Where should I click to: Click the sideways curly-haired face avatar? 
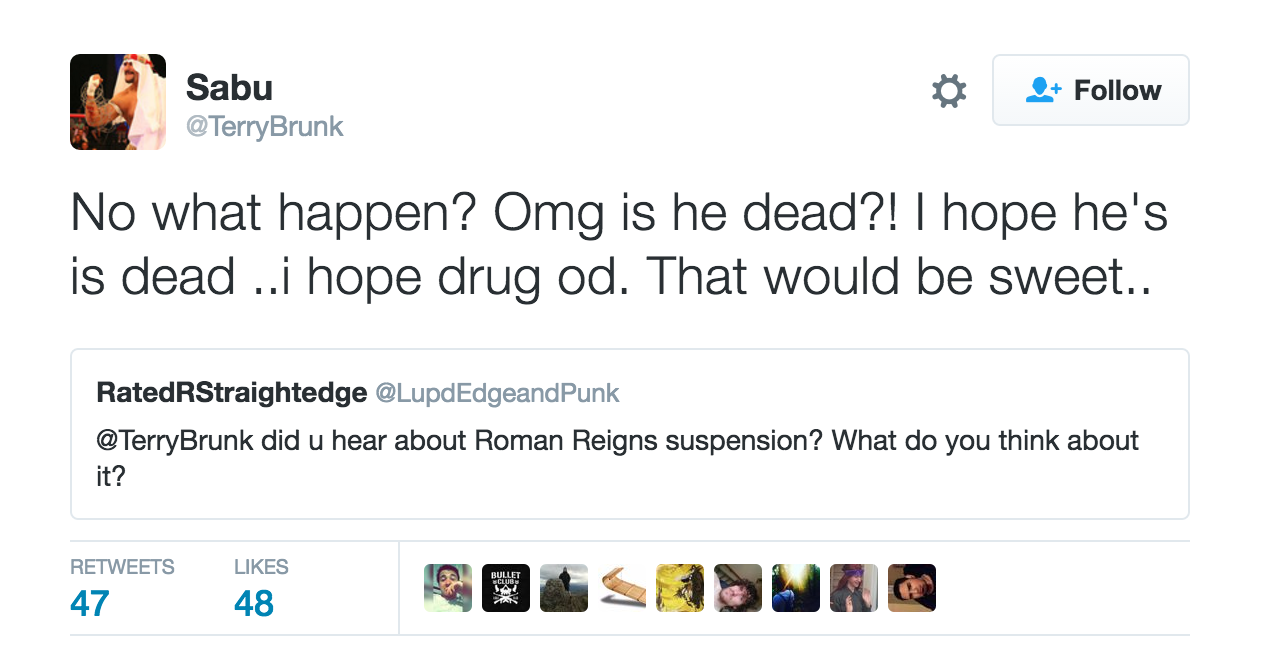pyautogui.click(x=738, y=588)
